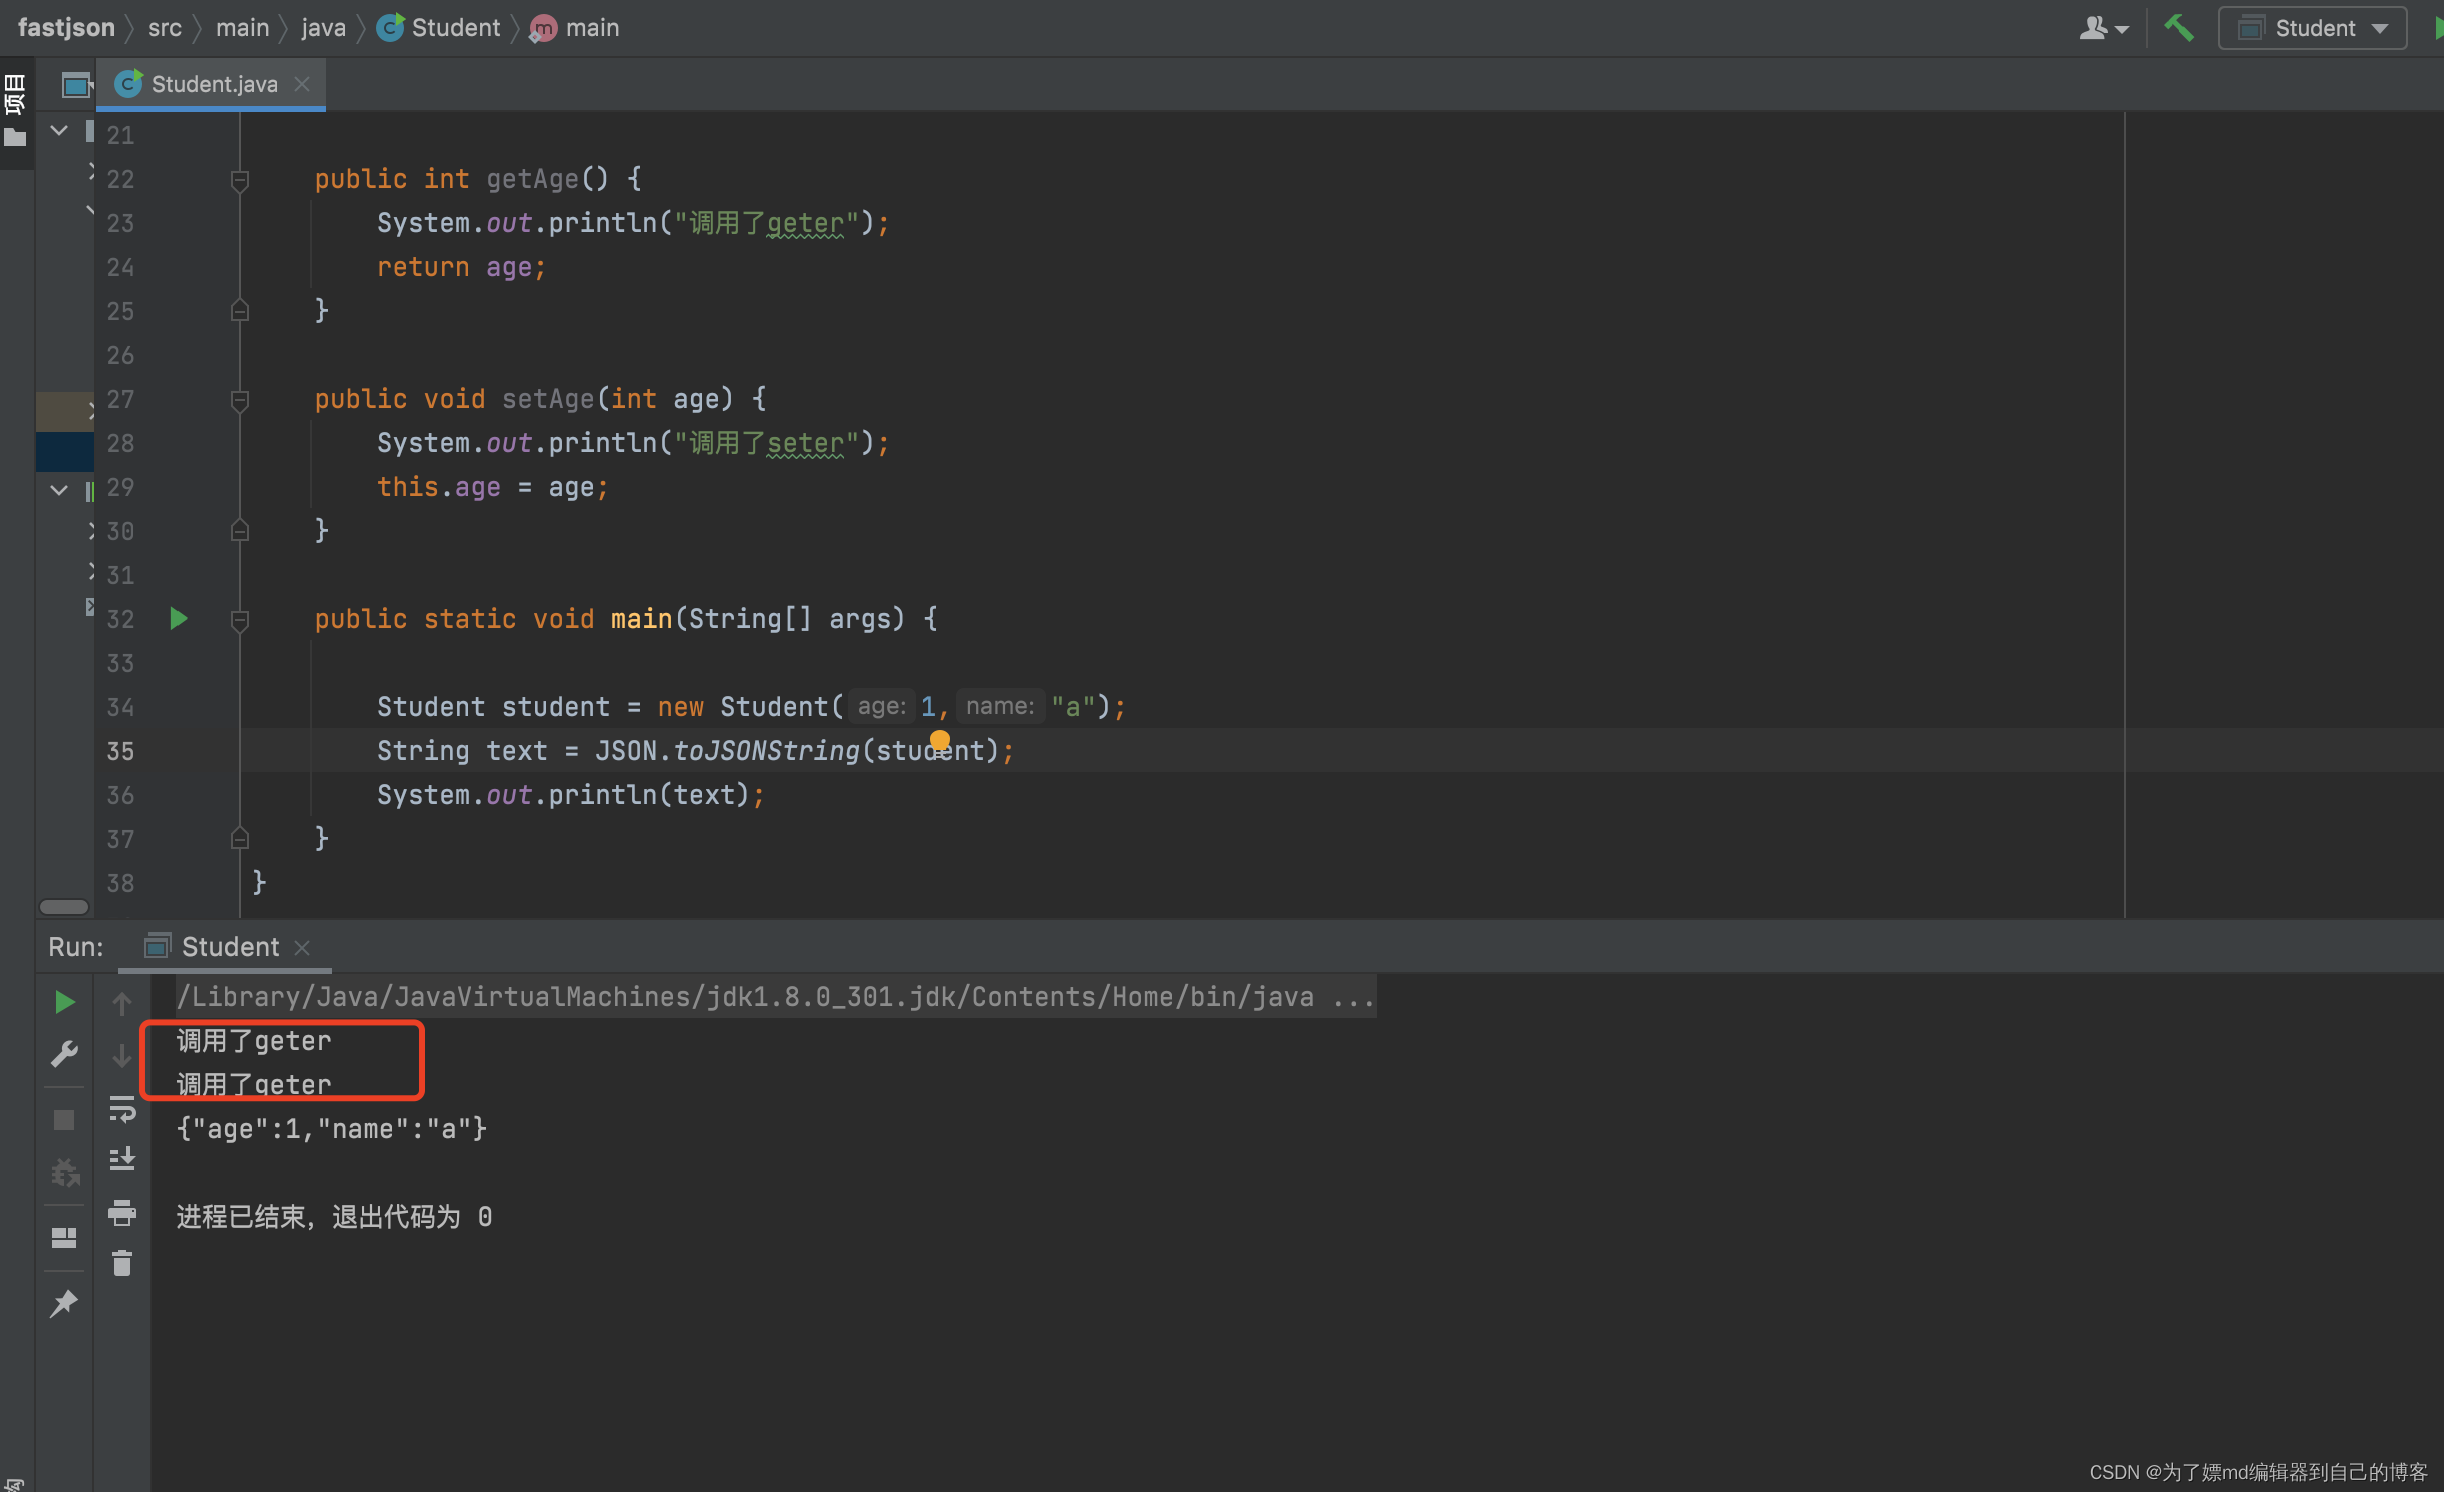Click the main folder in the breadcrumb
The height and width of the screenshot is (1492, 2444).
coord(242,27)
